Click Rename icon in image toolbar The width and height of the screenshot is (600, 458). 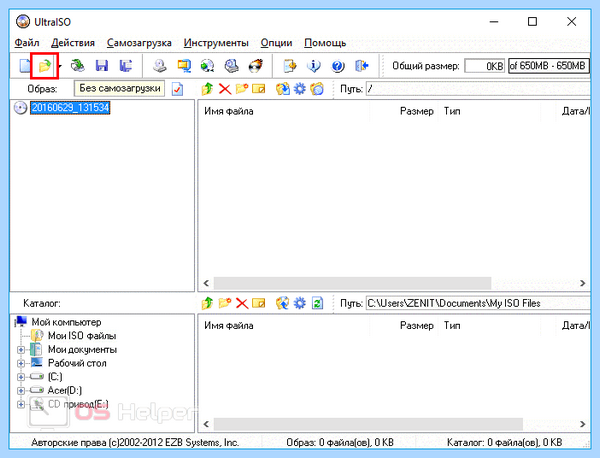pyautogui.click(x=259, y=89)
